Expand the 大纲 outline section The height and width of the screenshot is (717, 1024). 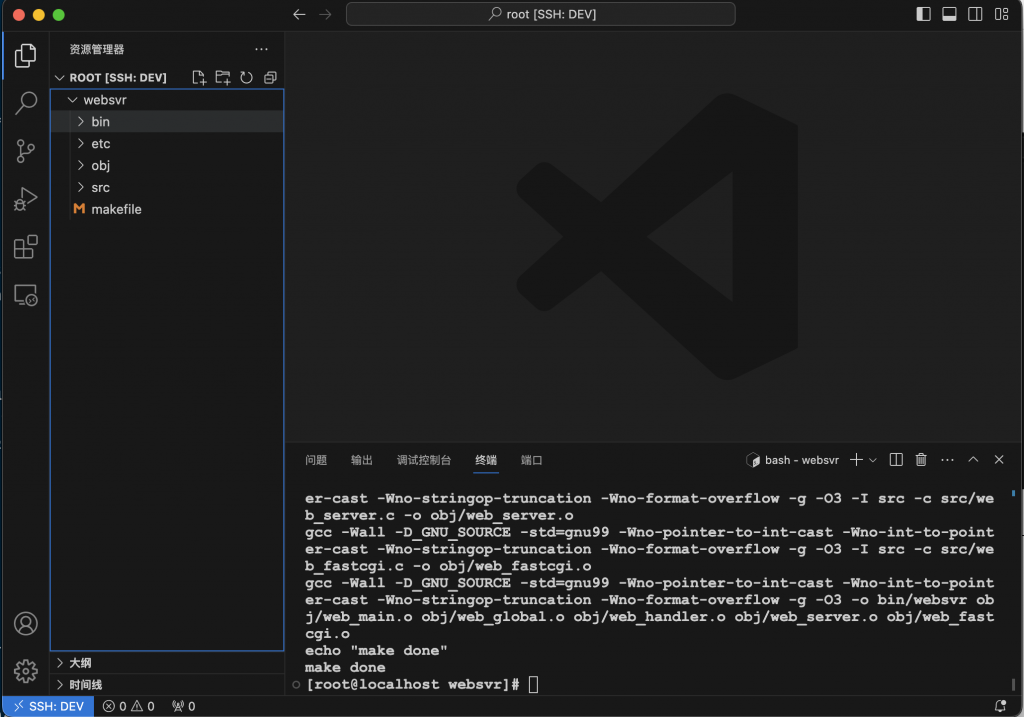[x=80, y=663]
